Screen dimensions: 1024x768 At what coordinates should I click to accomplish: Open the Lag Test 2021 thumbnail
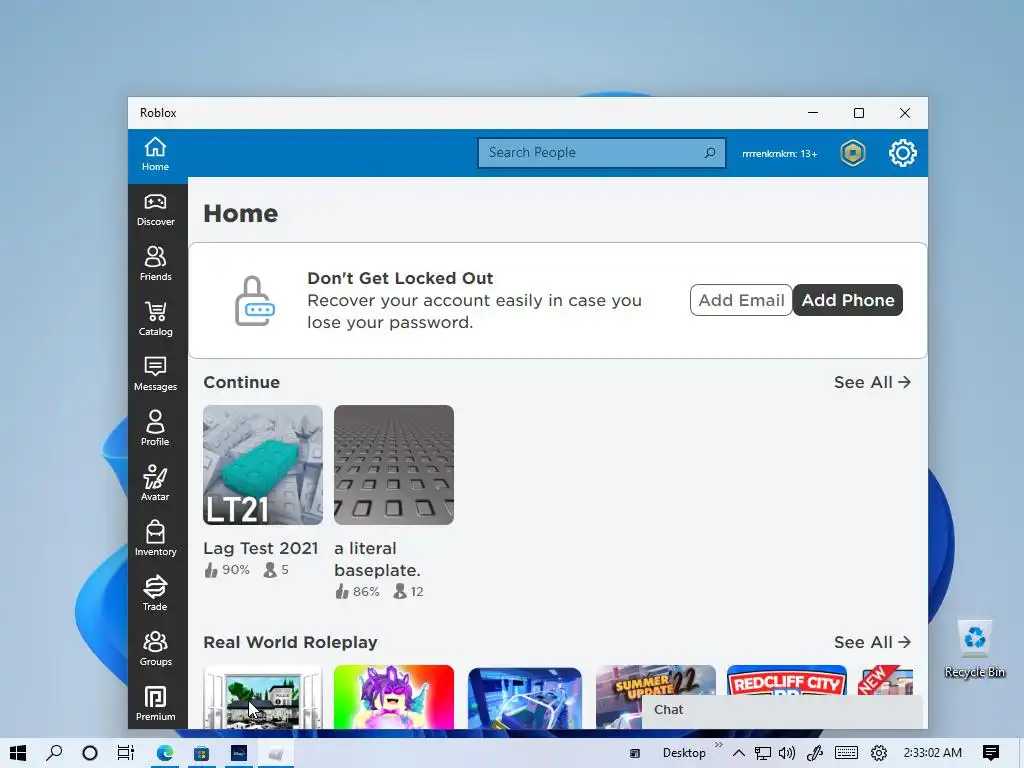coord(263,465)
